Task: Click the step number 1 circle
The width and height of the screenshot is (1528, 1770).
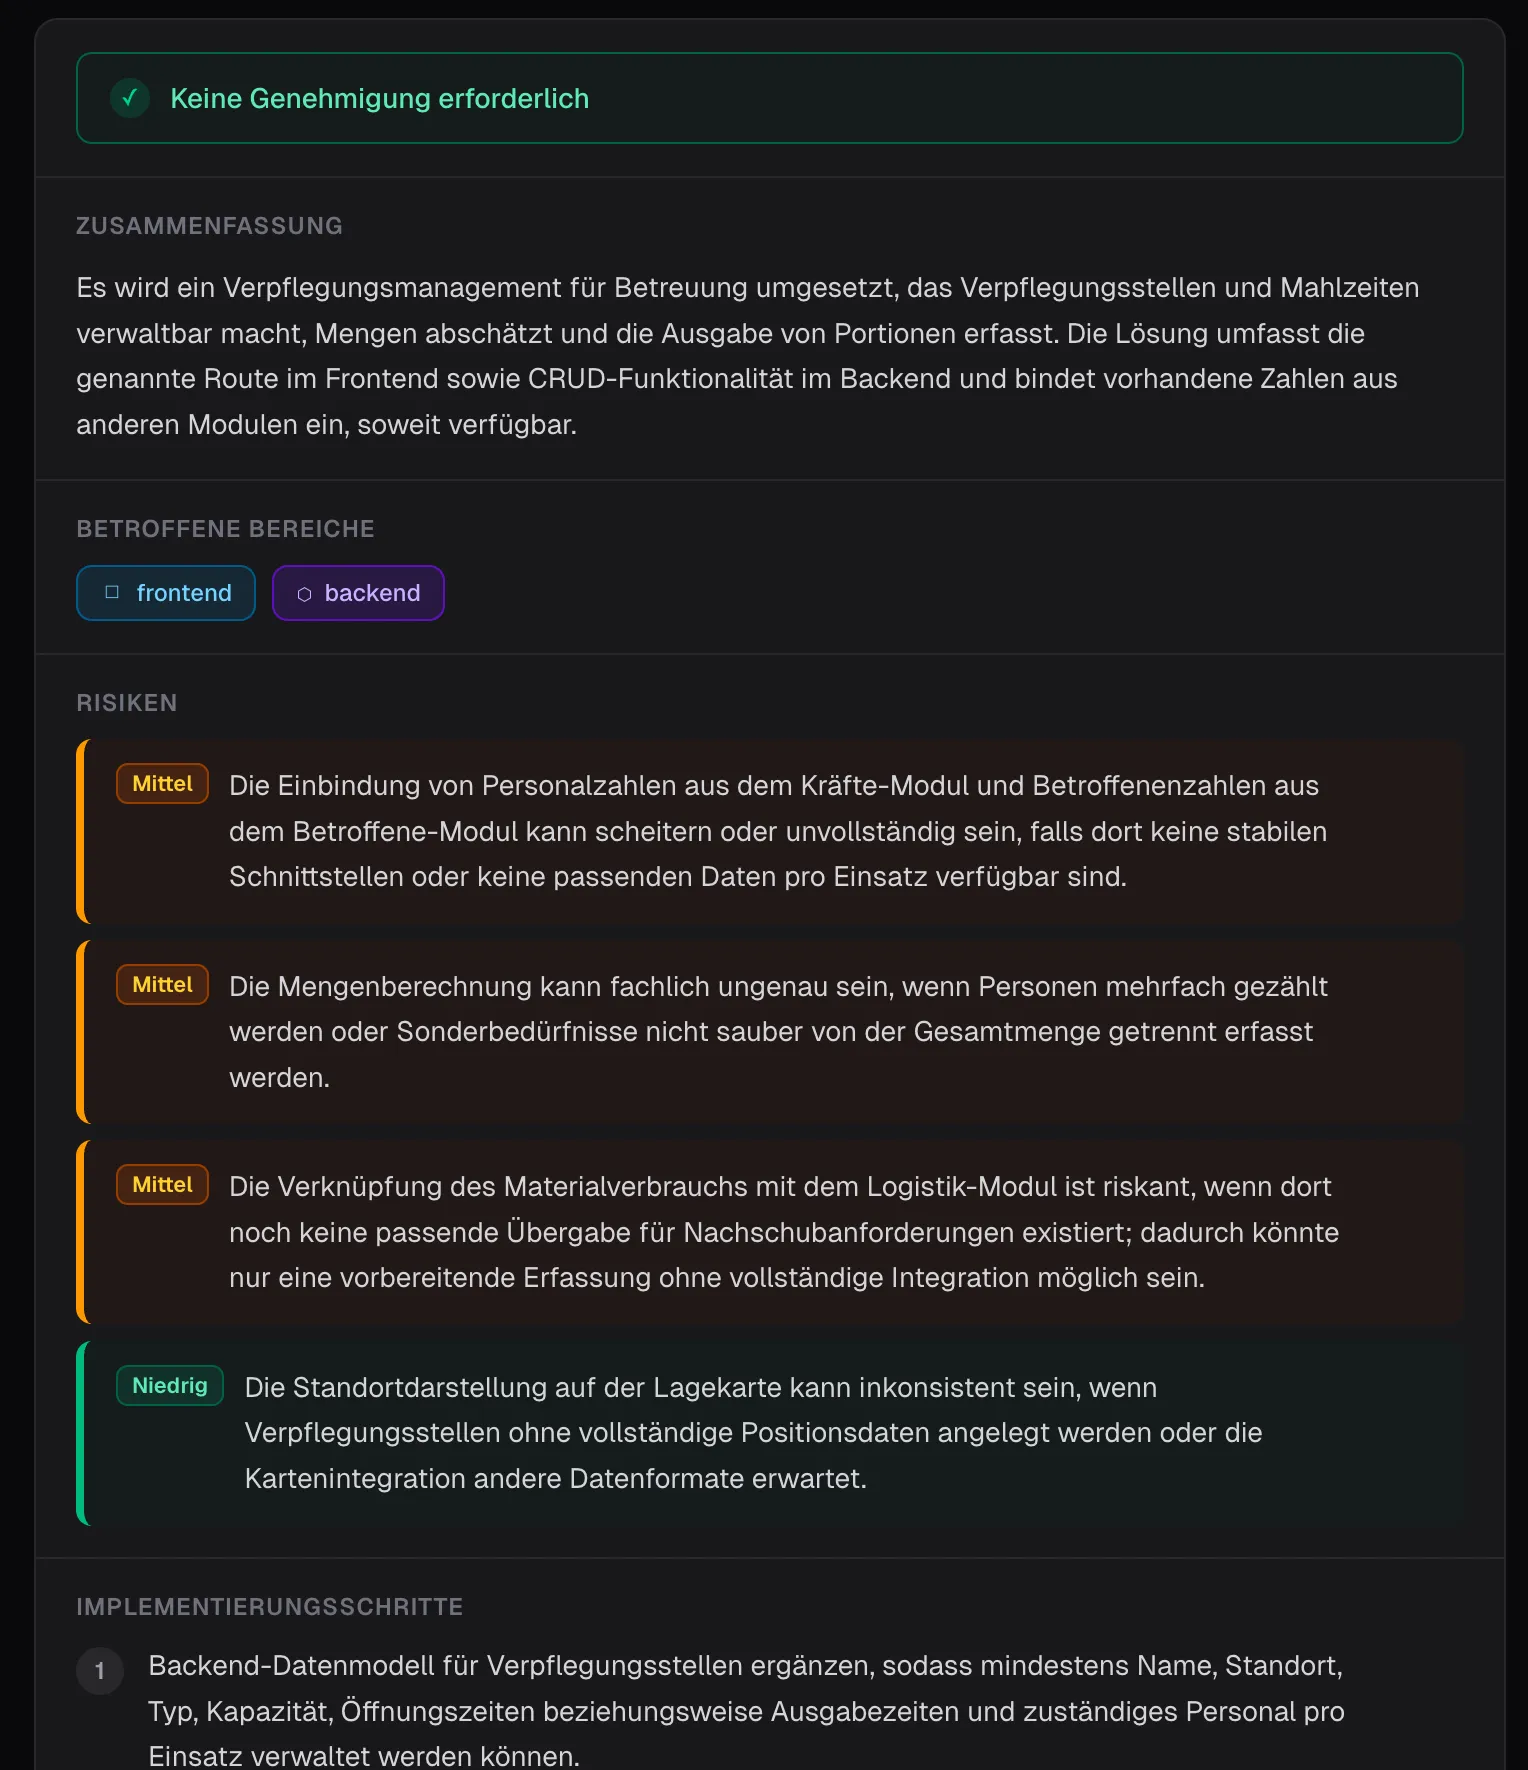Action: [99, 1670]
